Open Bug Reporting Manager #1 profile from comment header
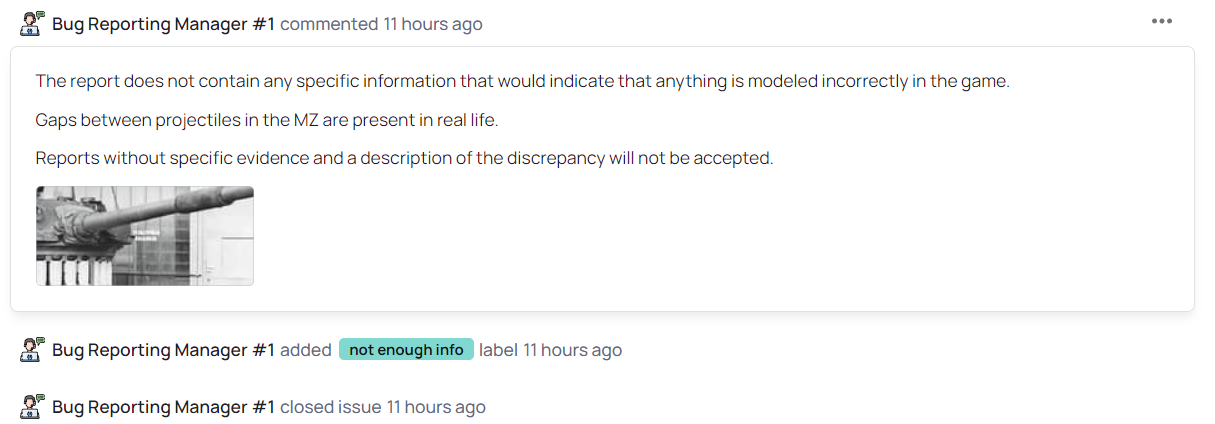This screenshot has width=1215, height=424. (163, 24)
